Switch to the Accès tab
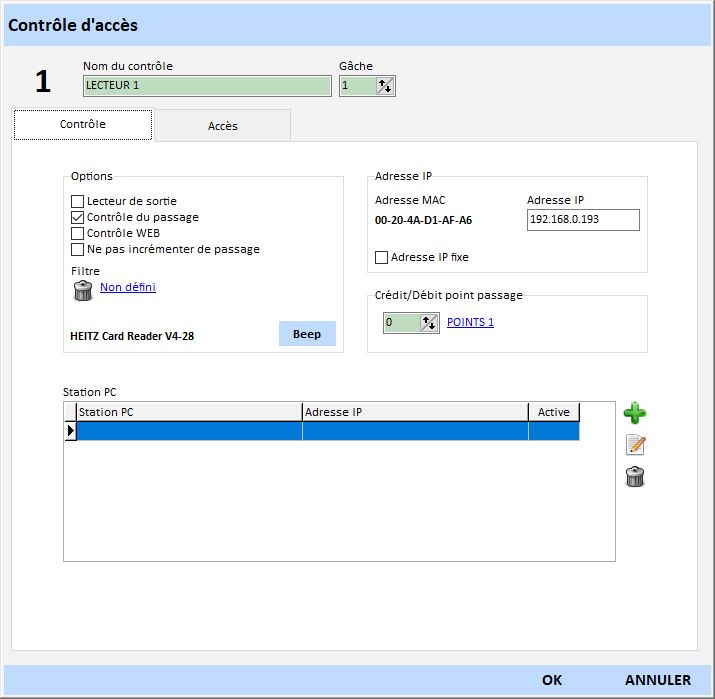This screenshot has width=715, height=699. [x=222, y=126]
